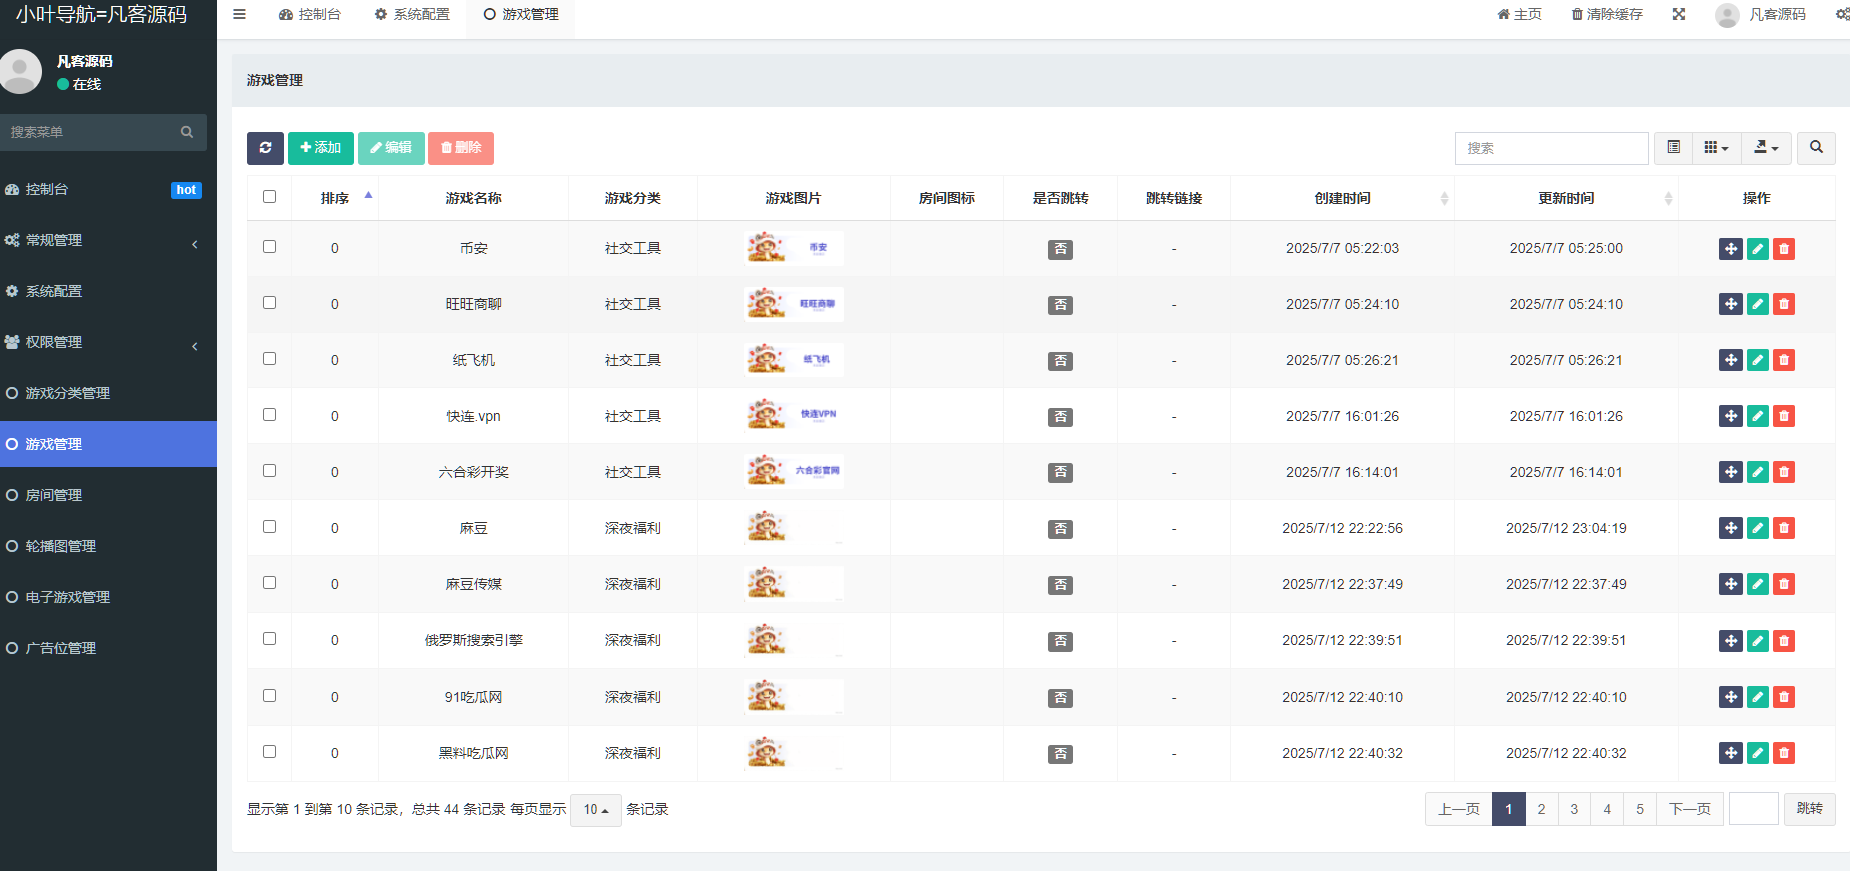Check the box for the 旺旺商聊 row

pos(269,303)
